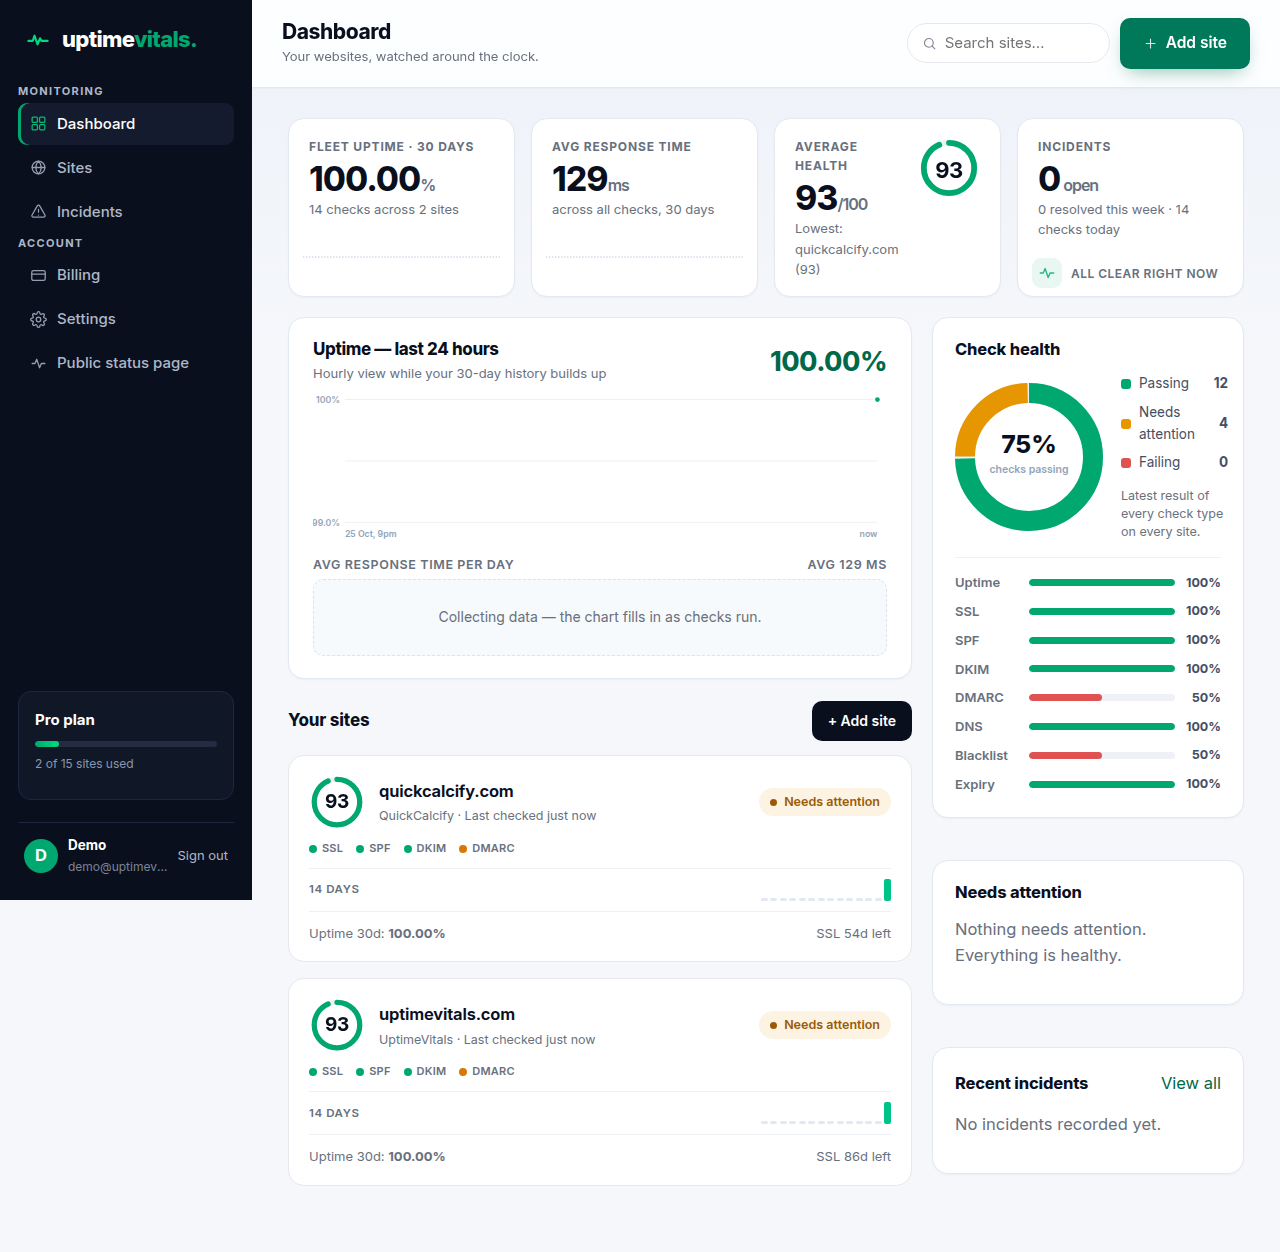Click the Incidents warning triangle icon
The width and height of the screenshot is (1280, 1252).
(39, 212)
